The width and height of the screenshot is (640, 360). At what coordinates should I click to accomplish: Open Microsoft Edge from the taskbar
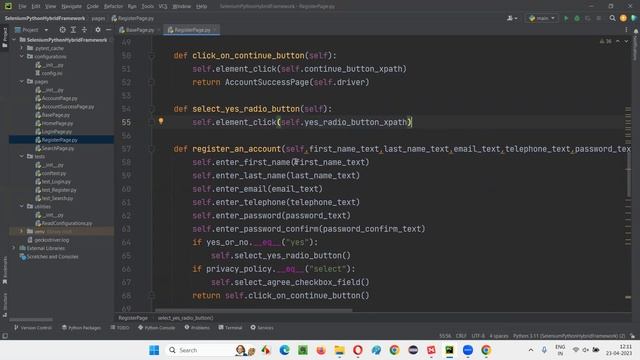[x=284, y=350]
